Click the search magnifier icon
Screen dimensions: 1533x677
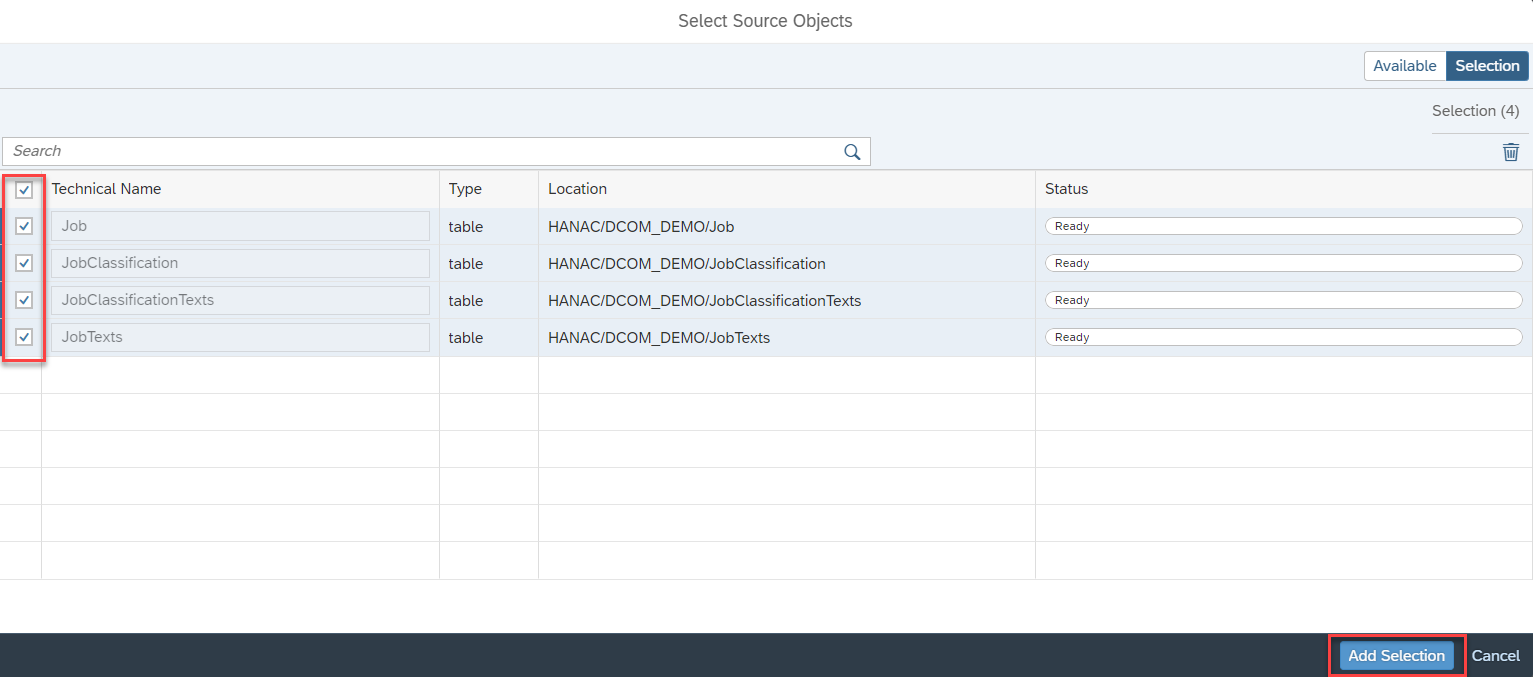[851, 151]
